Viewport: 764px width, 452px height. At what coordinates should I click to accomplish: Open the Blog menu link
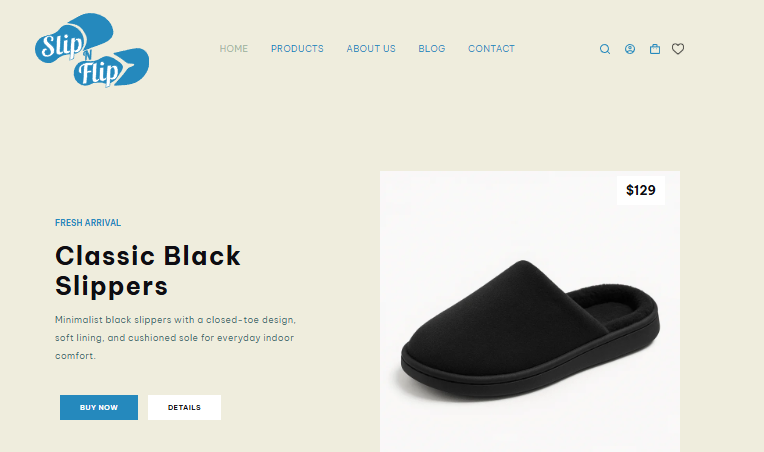[x=432, y=49]
